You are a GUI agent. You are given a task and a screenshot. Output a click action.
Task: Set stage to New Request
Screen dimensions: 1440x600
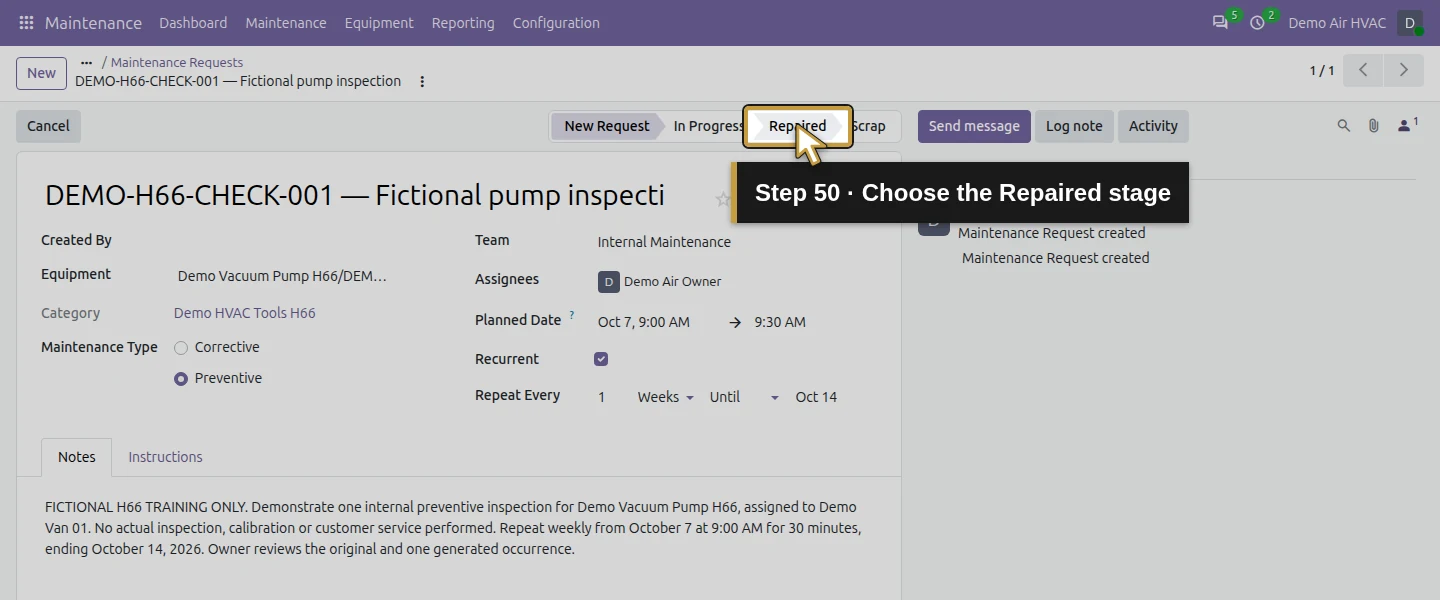(x=606, y=126)
